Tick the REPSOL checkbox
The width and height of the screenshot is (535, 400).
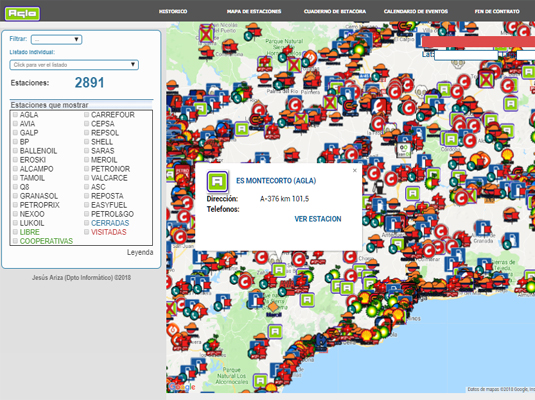(x=87, y=133)
